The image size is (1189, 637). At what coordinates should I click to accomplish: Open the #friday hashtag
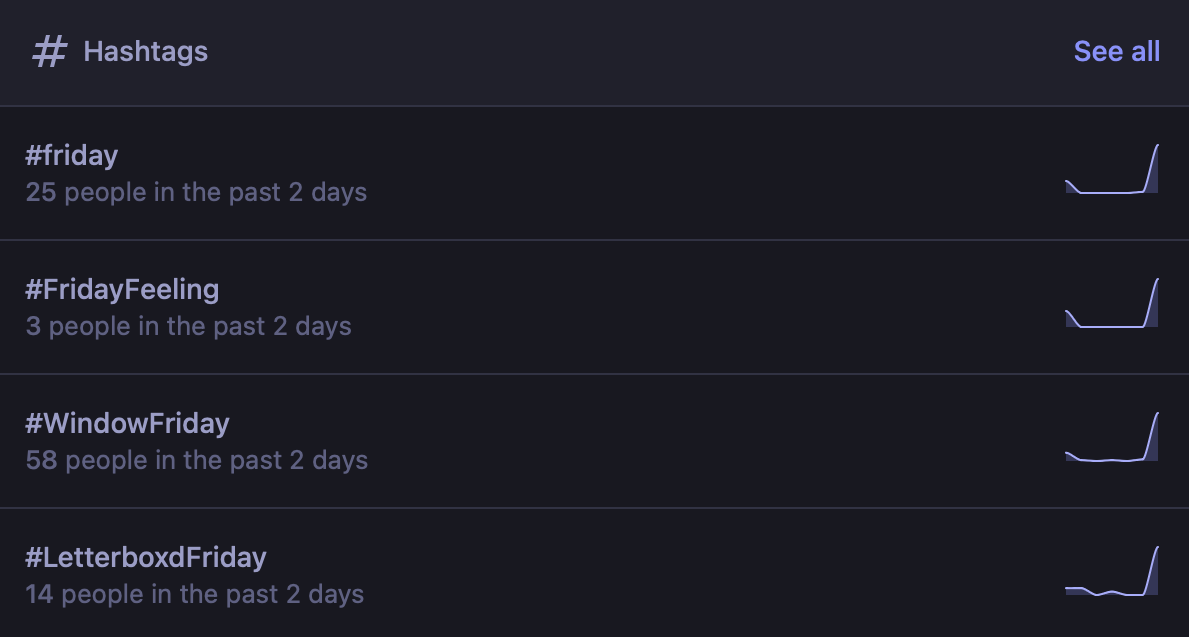[x=71, y=155]
